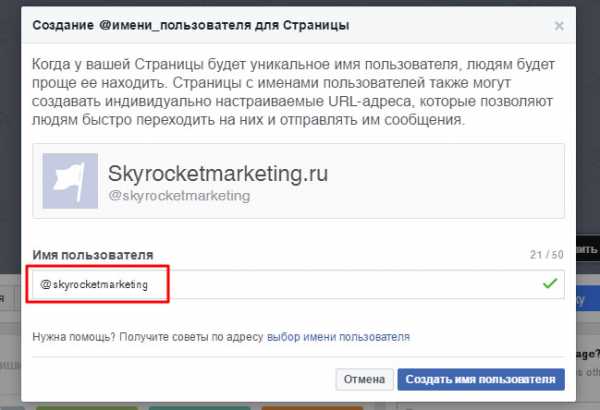The width and height of the screenshot is (600, 410).
Task: Click the Skyrocketmarketing.ru page name
Action: click(x=218, y=173)
